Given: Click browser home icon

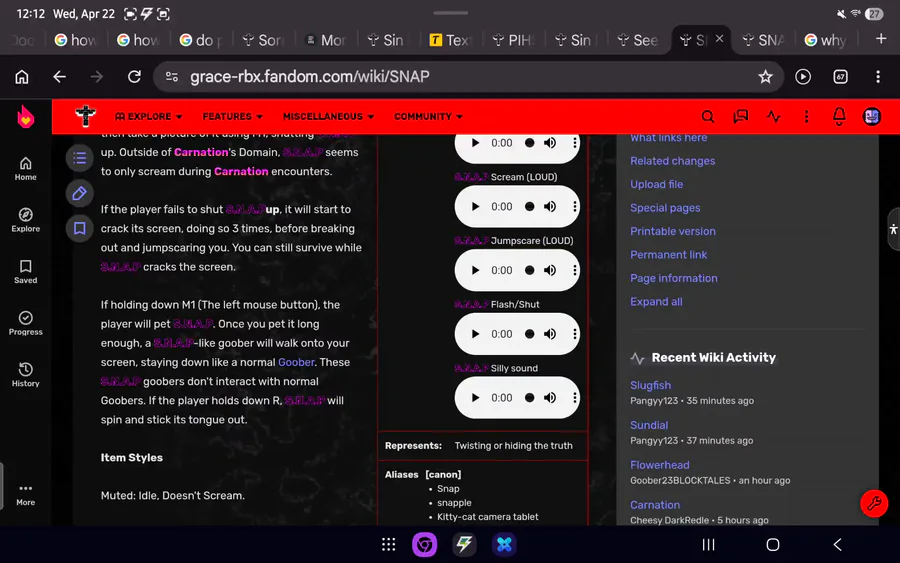Looking at the screenshot, I should tap(22, 76).
